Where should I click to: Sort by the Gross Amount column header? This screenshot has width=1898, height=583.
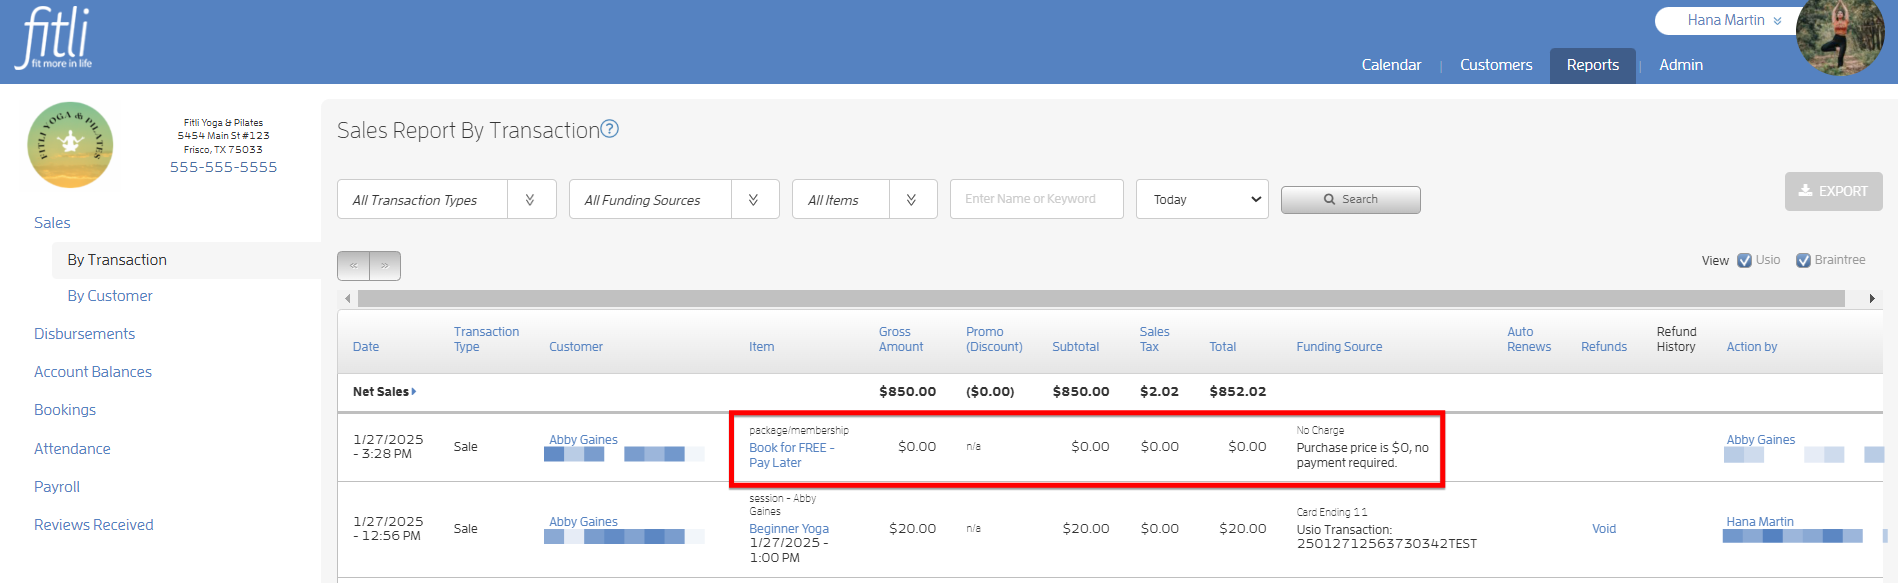[901, 339]
